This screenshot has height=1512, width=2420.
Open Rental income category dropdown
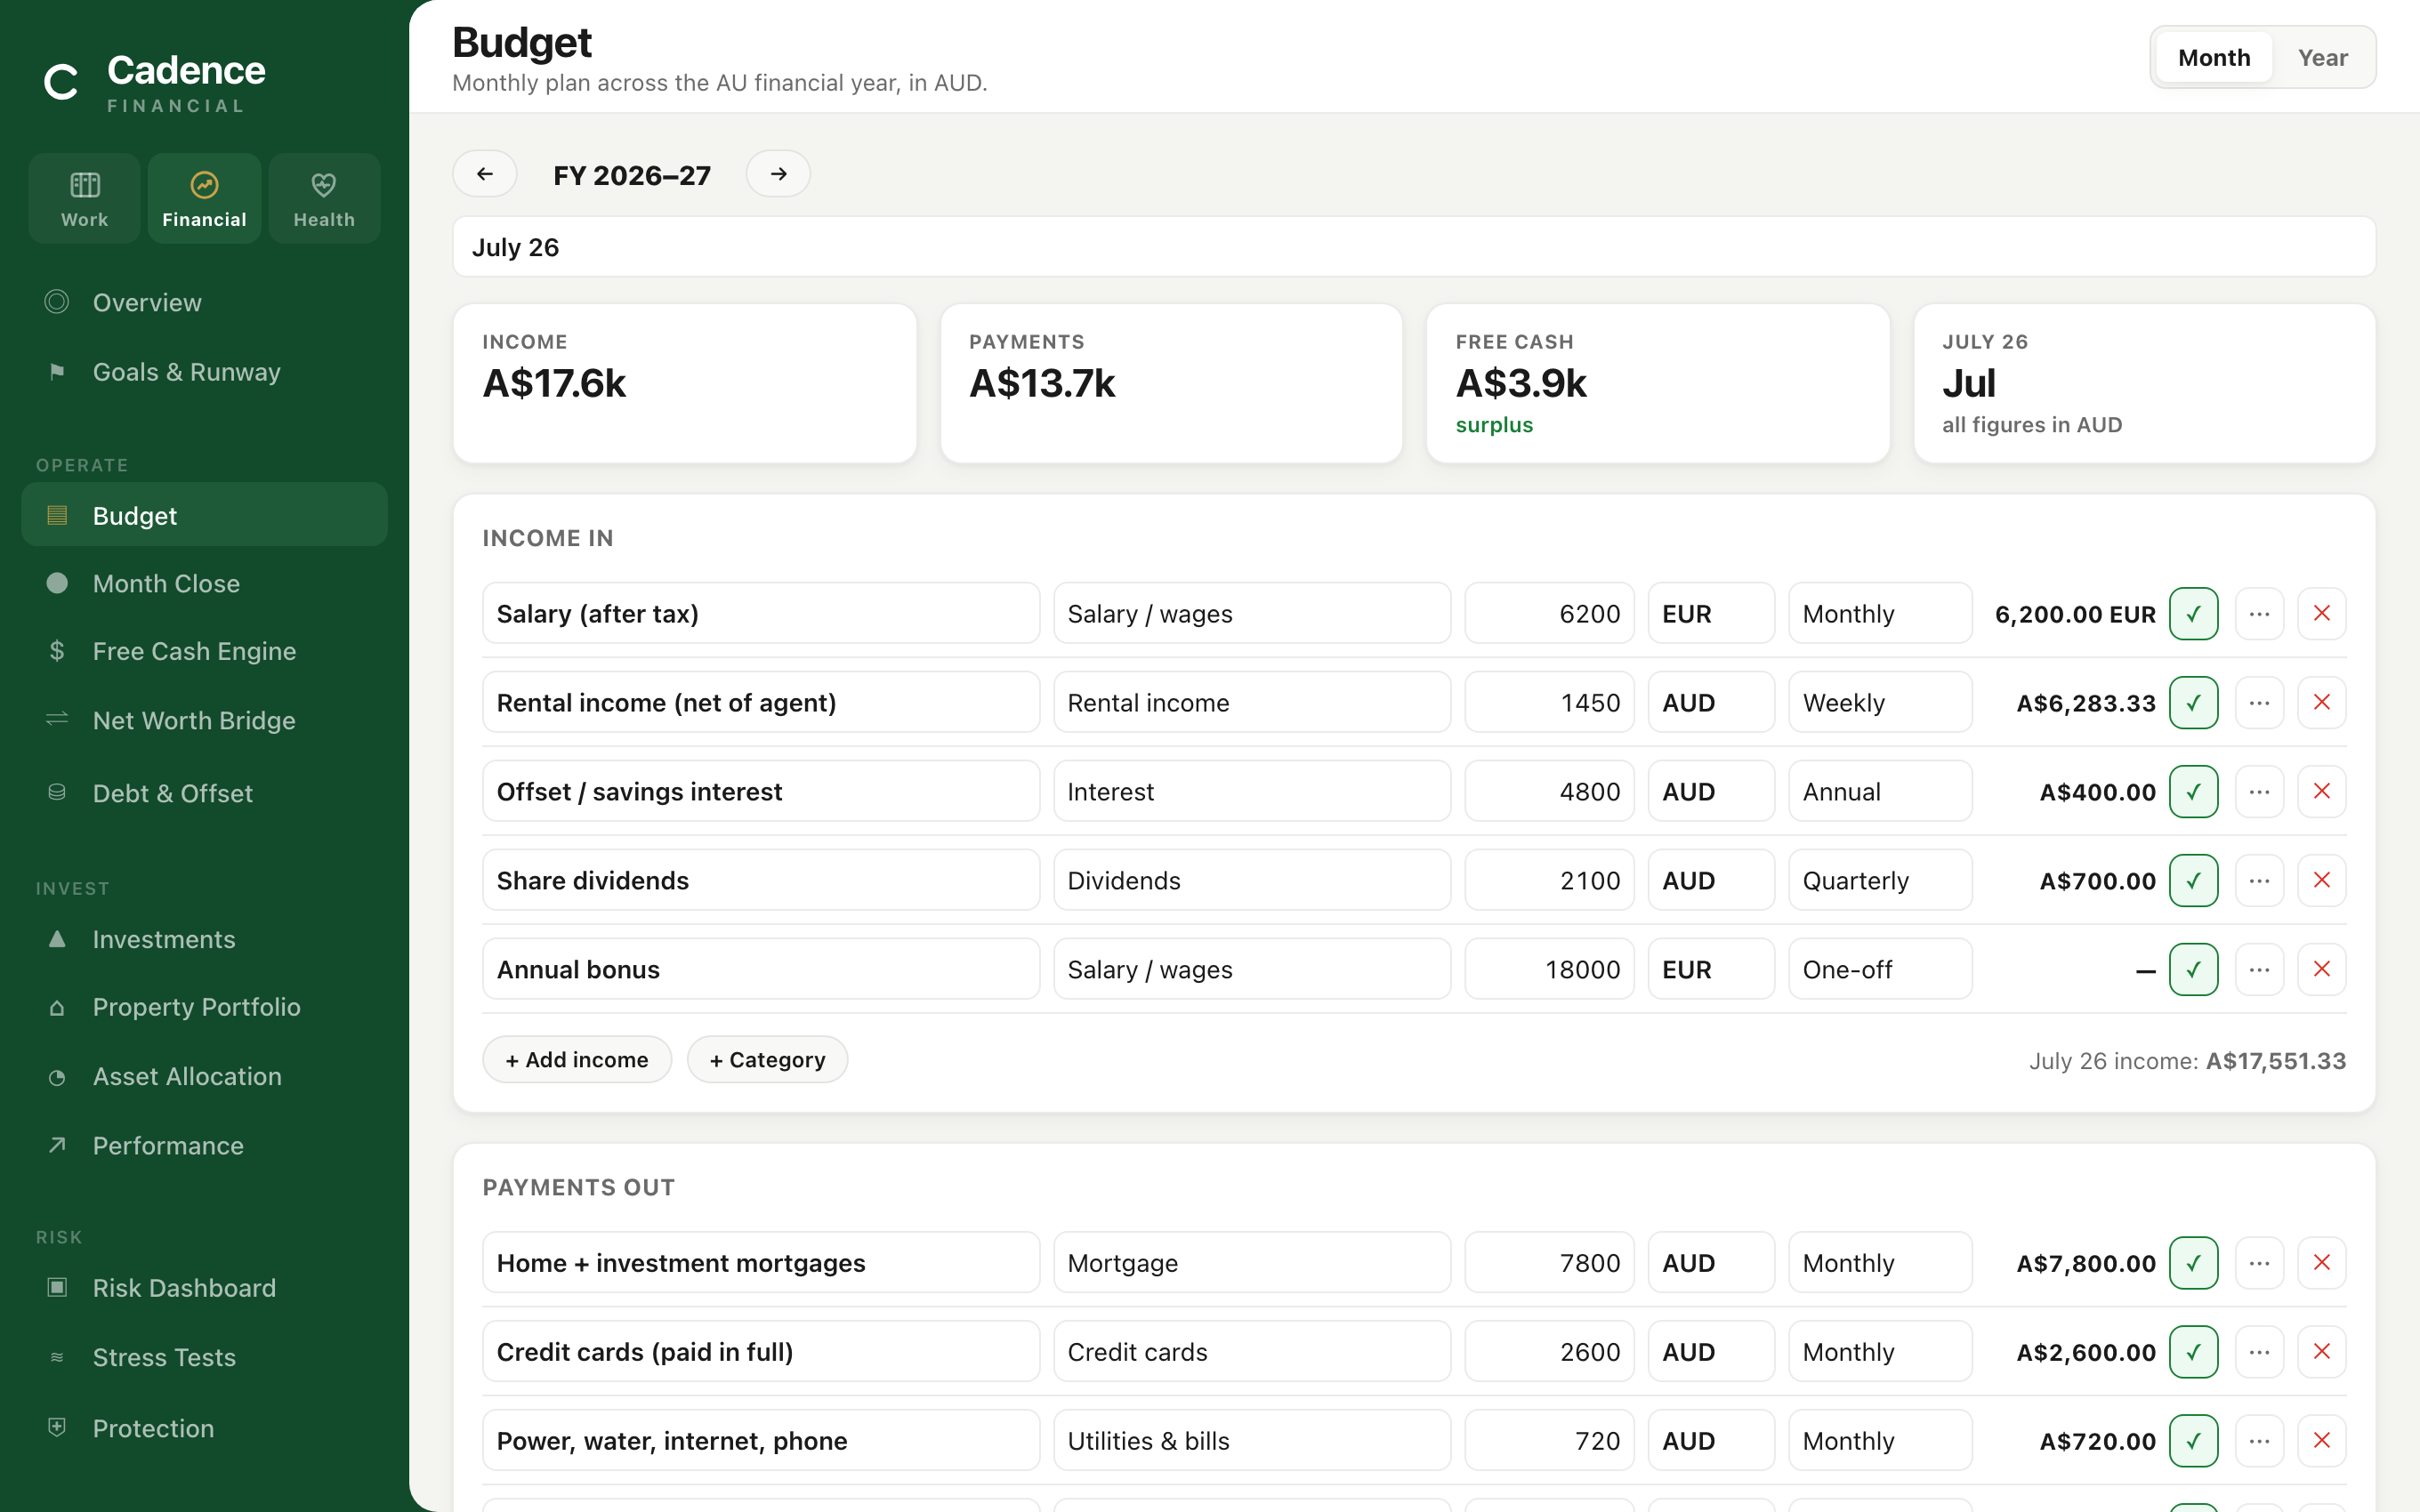click(1252, 702)
